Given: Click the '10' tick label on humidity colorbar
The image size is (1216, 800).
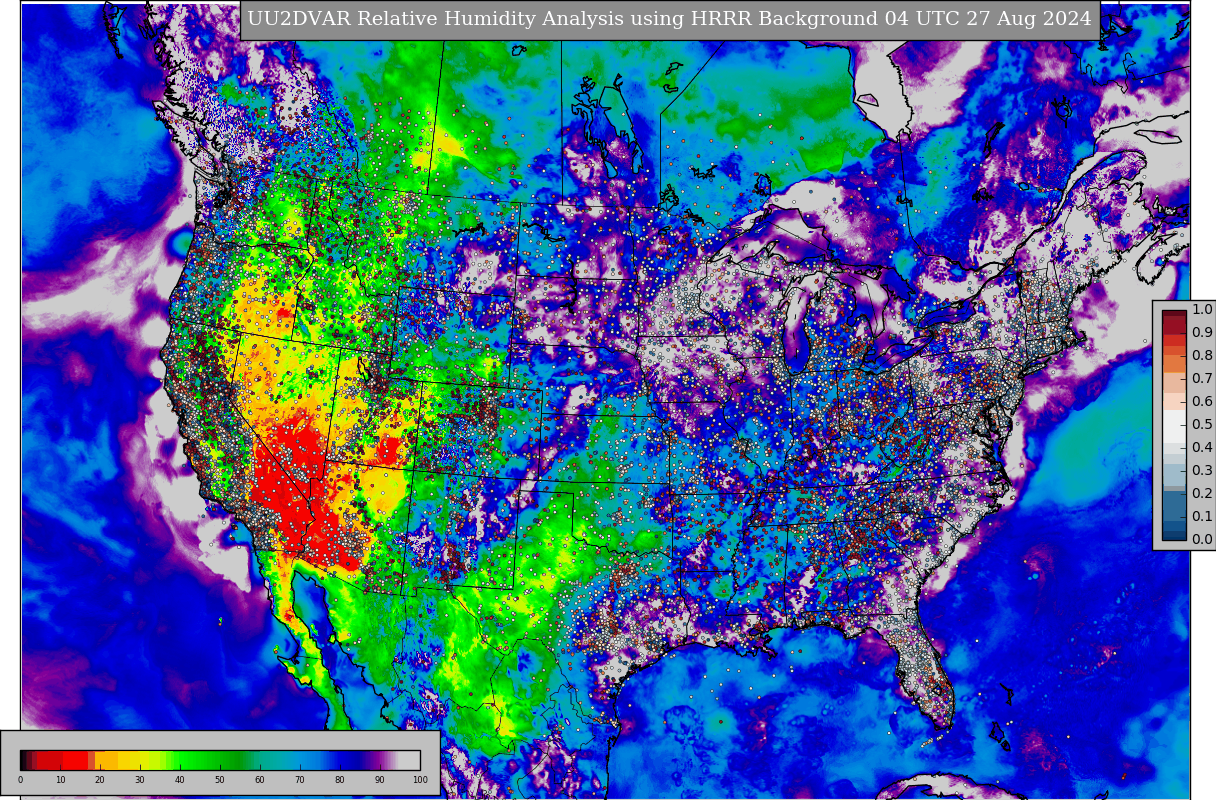Looking at the screenshot, I should tap(60, 780).
